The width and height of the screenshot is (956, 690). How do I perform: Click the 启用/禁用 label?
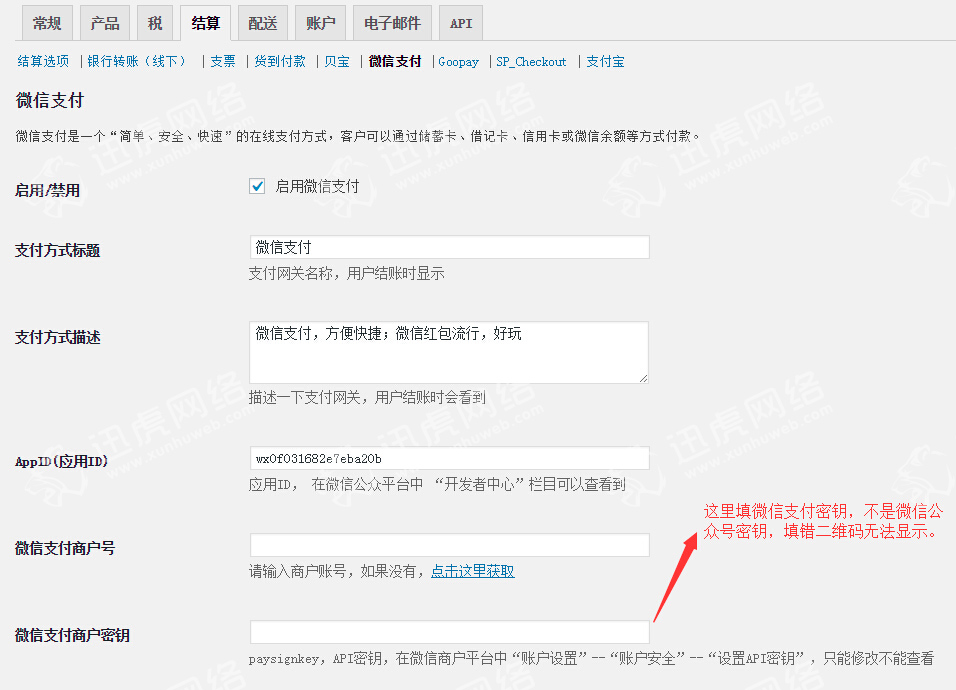48,190
